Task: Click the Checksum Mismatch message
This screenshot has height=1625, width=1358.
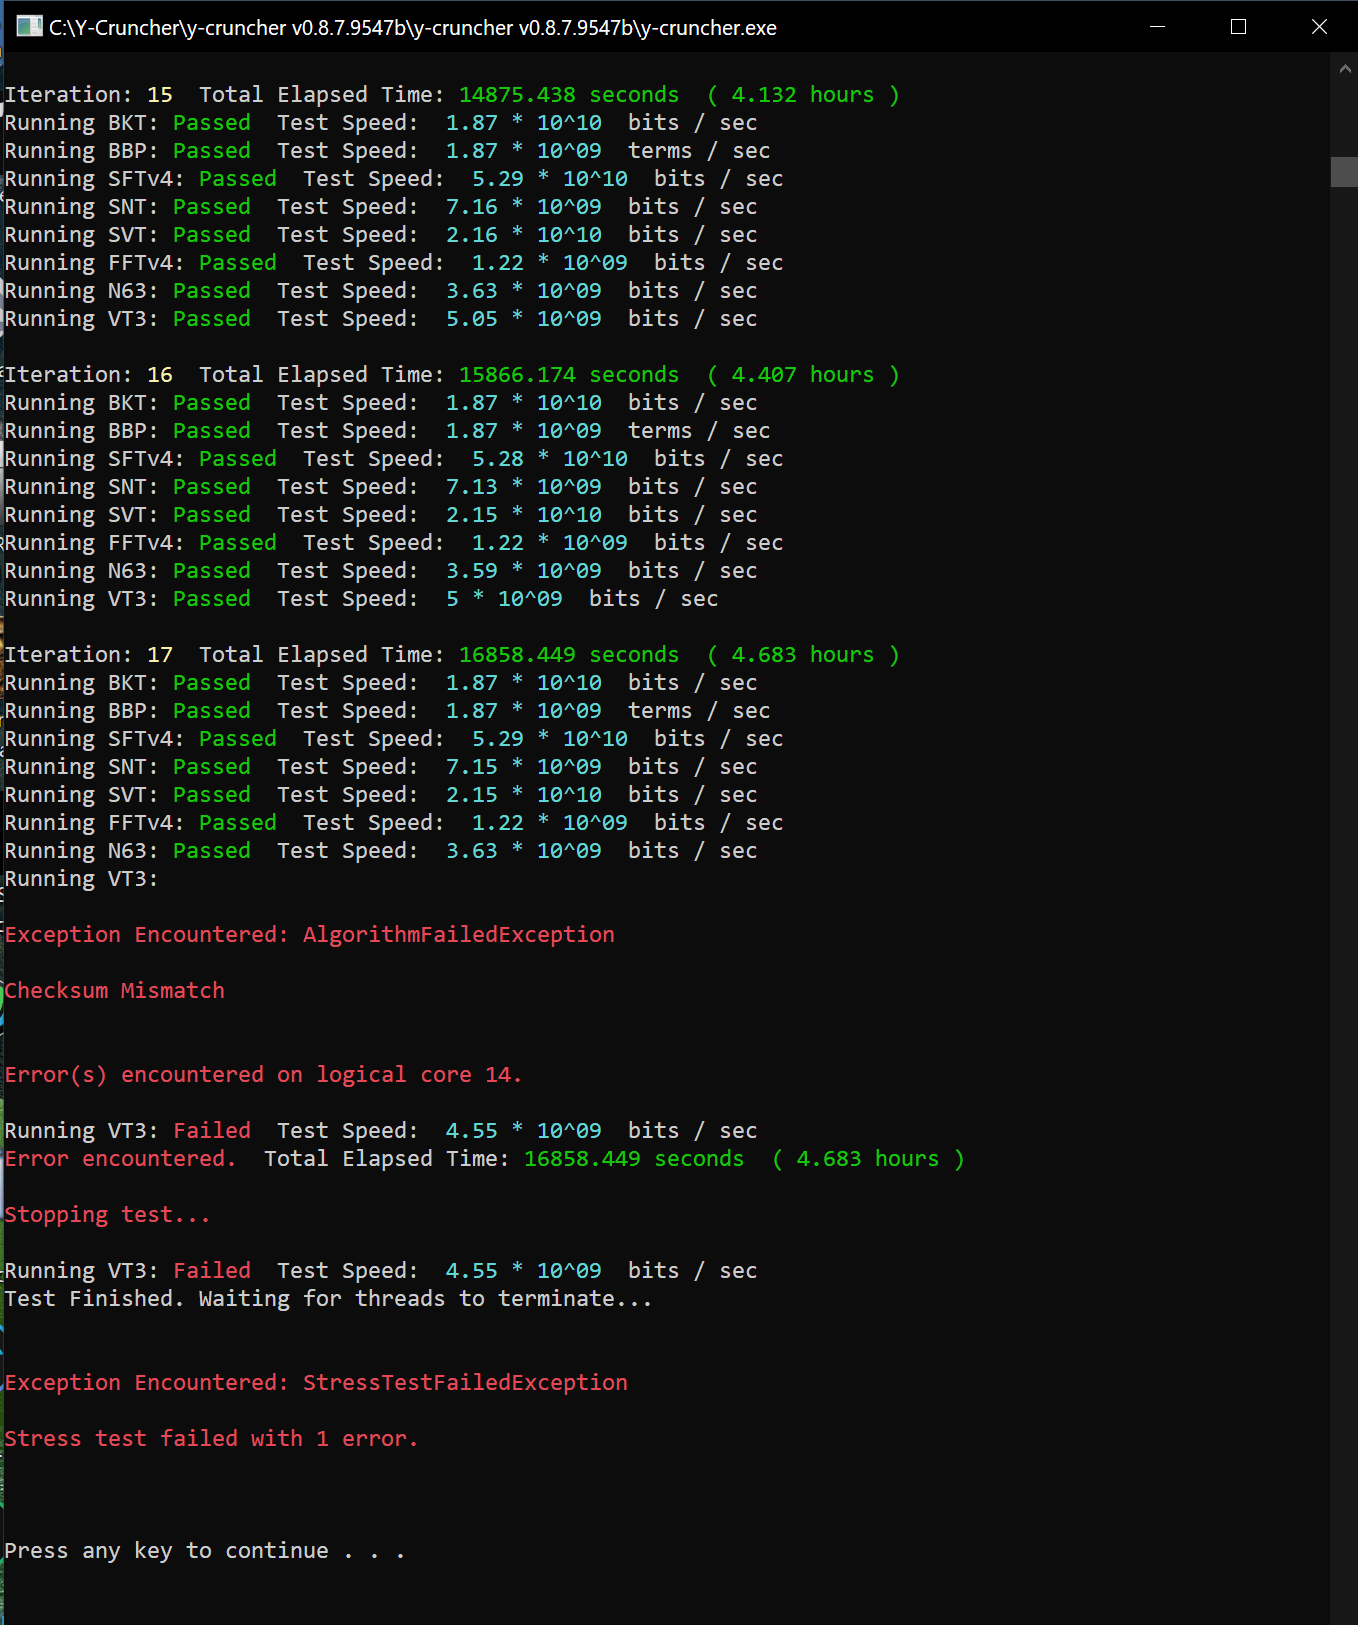Action: point(115,991)
